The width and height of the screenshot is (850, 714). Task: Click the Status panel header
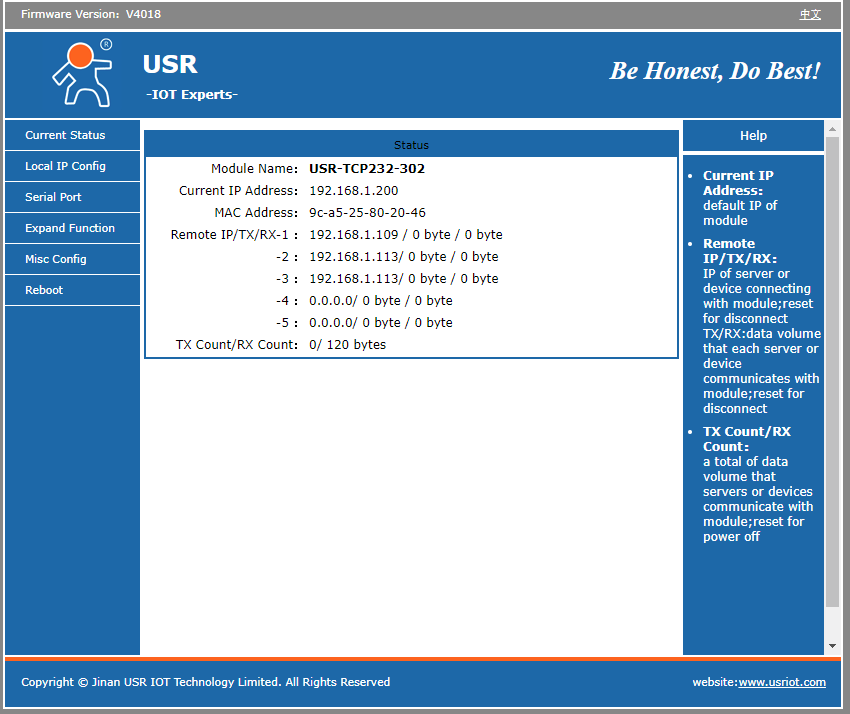click(x=411, y=145)
